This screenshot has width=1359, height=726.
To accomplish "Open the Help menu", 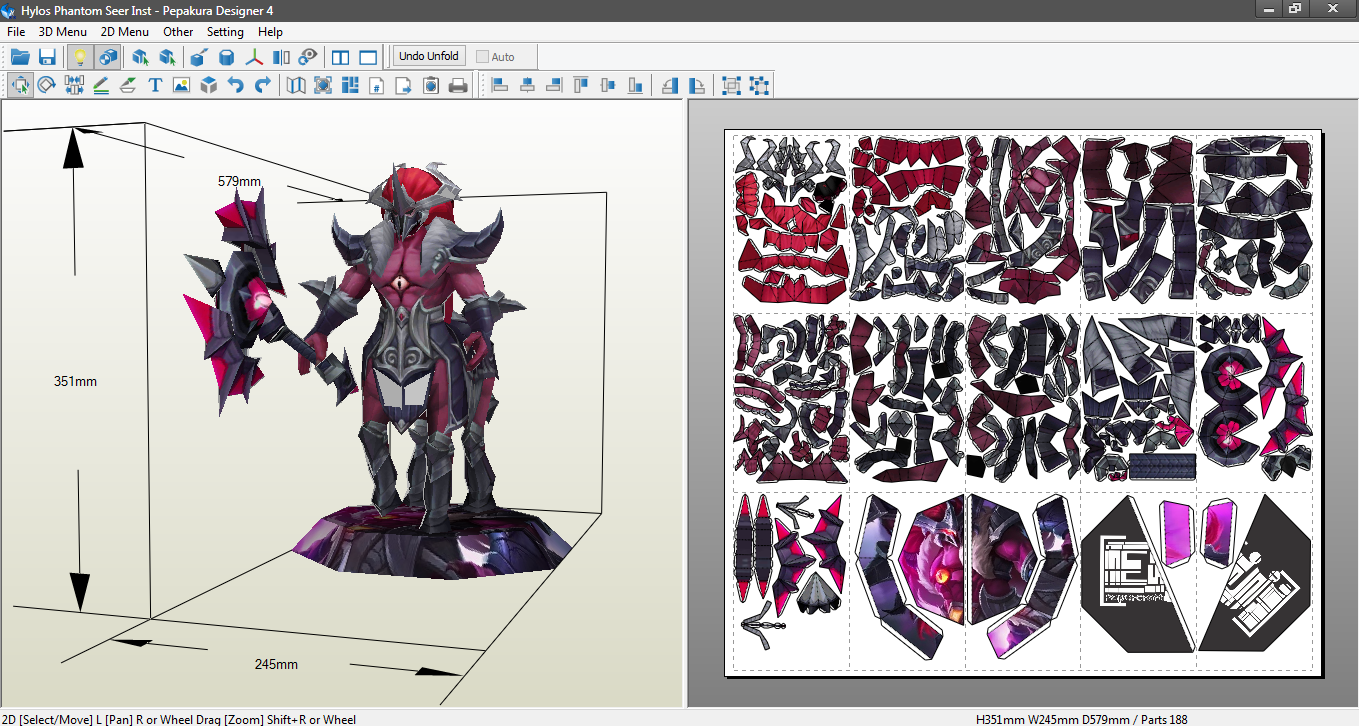I will coord(270,31).
